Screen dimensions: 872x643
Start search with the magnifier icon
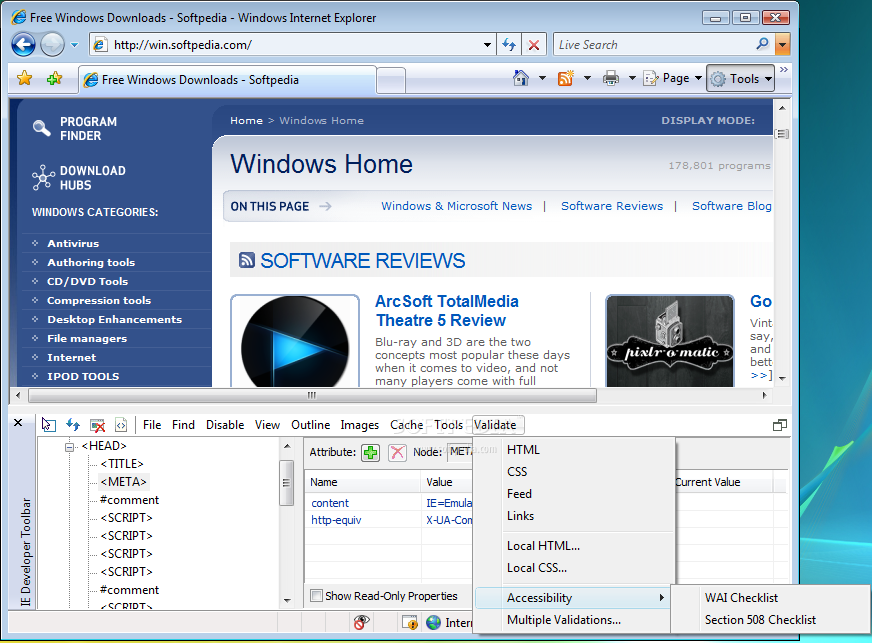click(762, 44)
